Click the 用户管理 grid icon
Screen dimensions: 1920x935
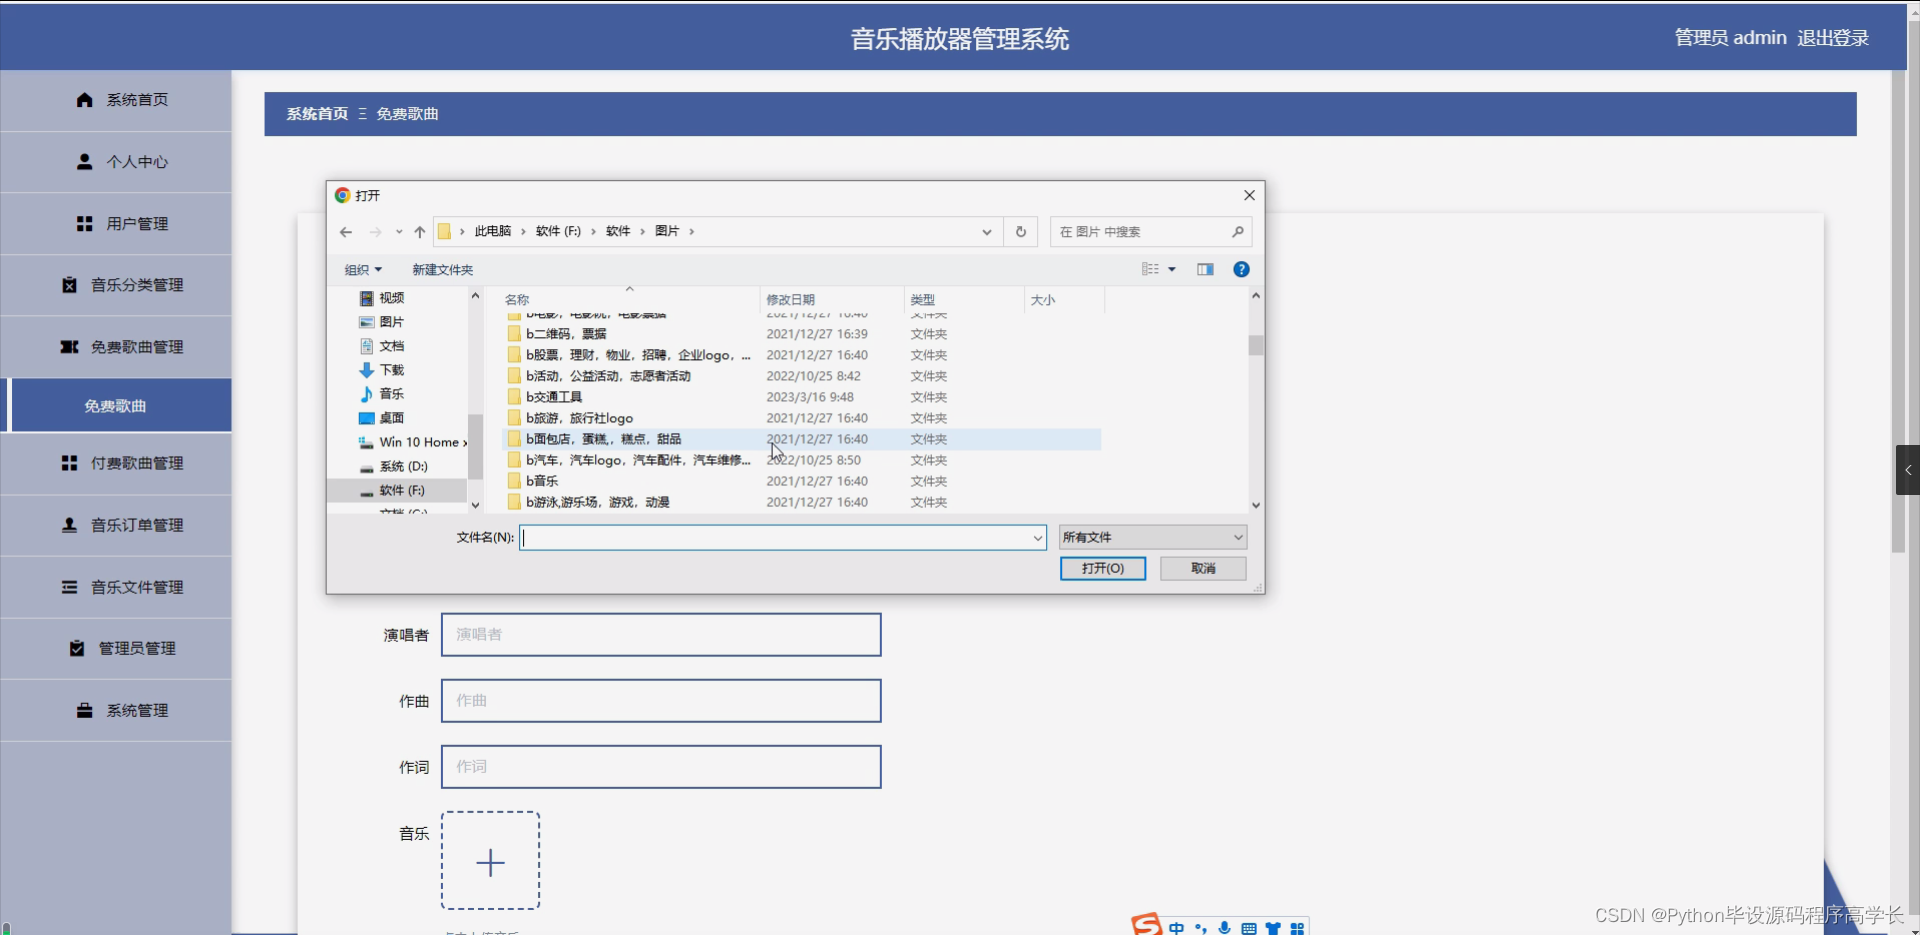click(x=84, y=223)
